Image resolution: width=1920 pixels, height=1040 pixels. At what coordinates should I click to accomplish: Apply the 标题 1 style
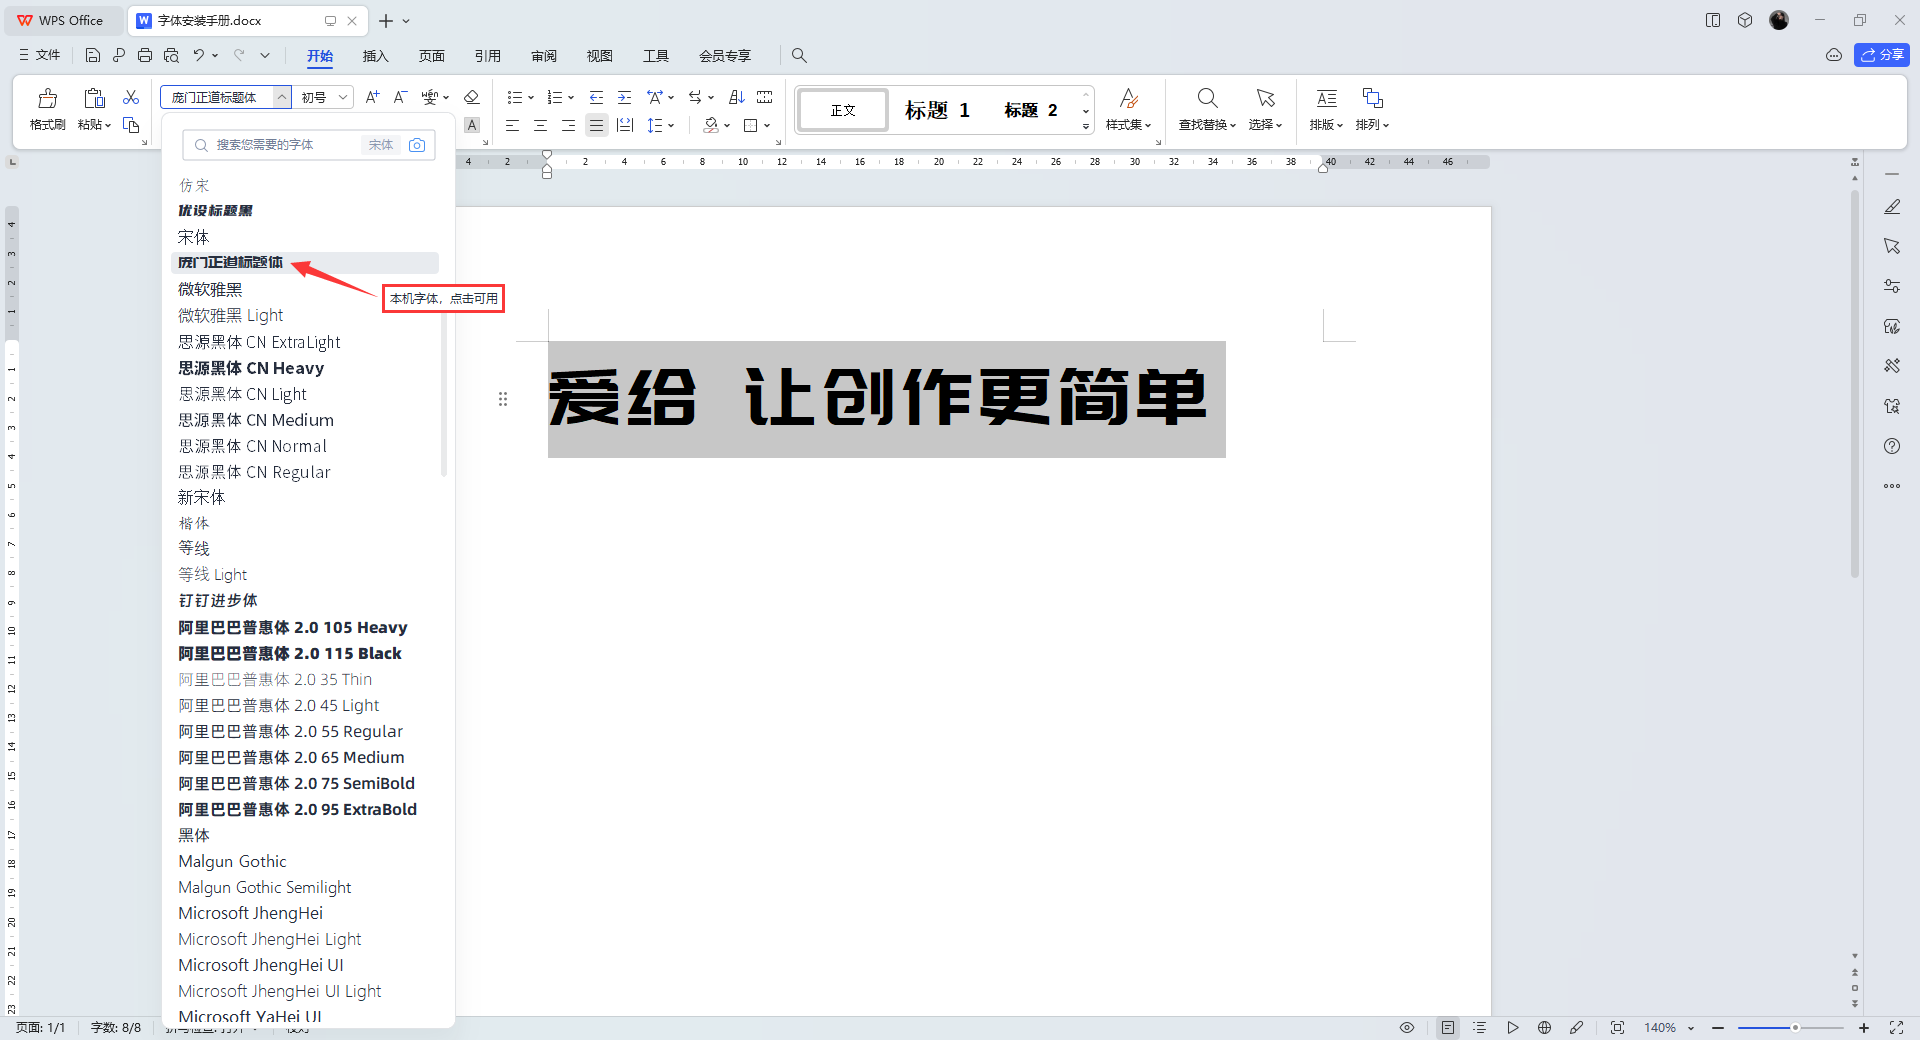(x=937, y=110)
